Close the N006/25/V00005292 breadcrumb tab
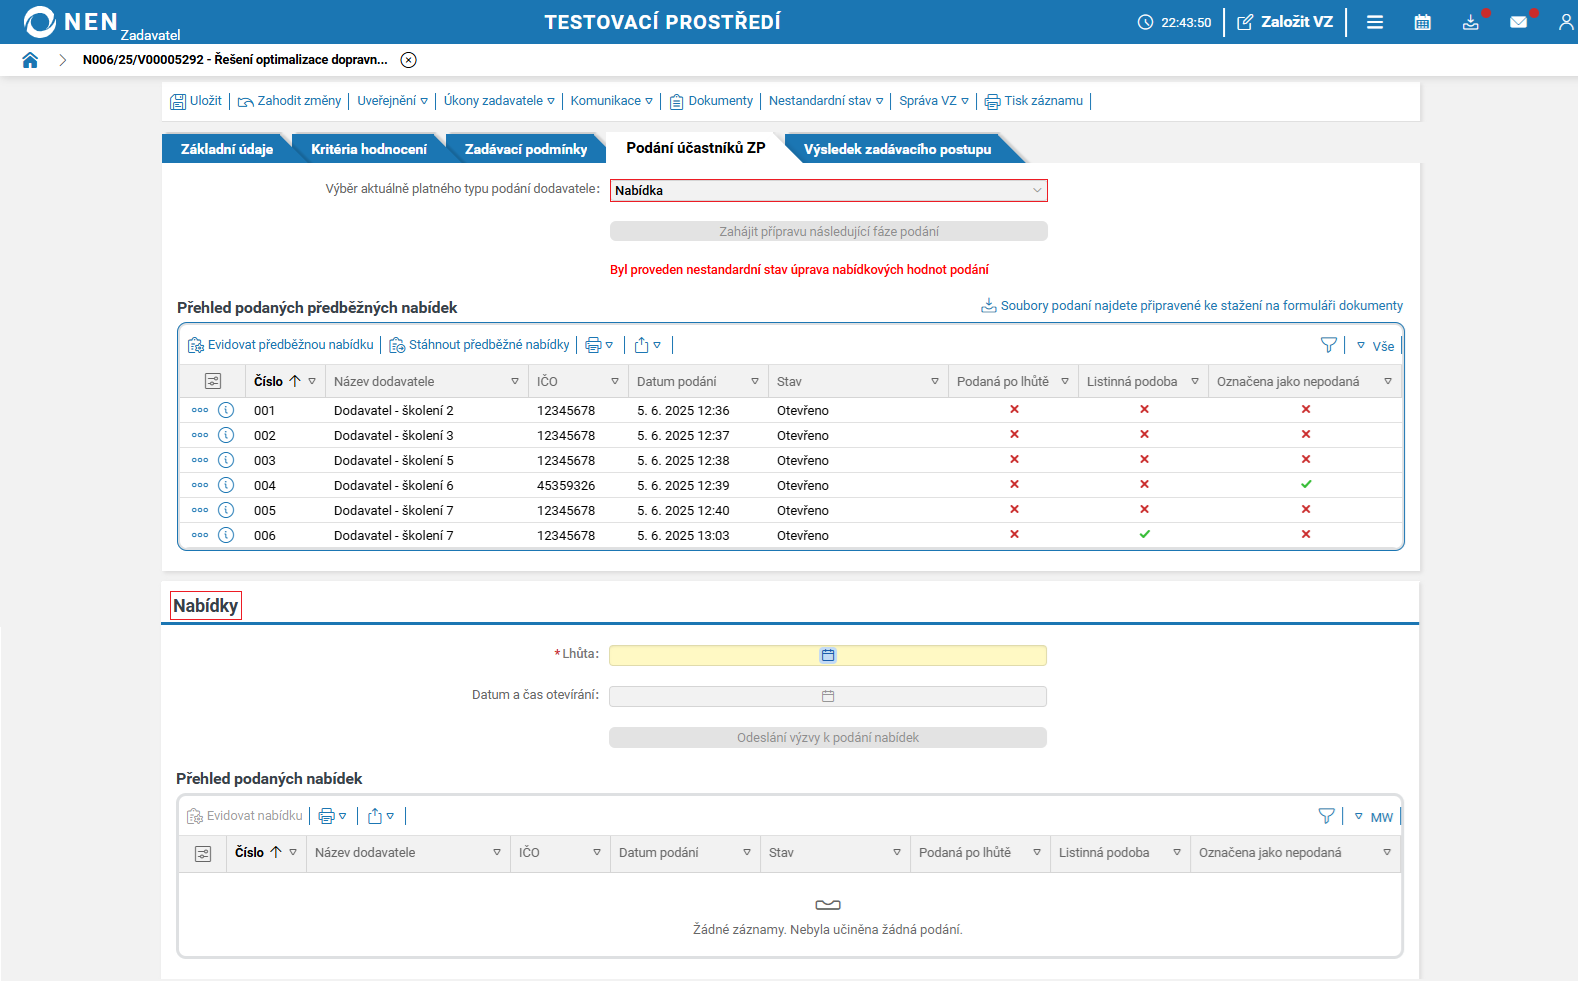Image resolution: width=1578 pixels, height=981 pixels. [x=409, y=60]
